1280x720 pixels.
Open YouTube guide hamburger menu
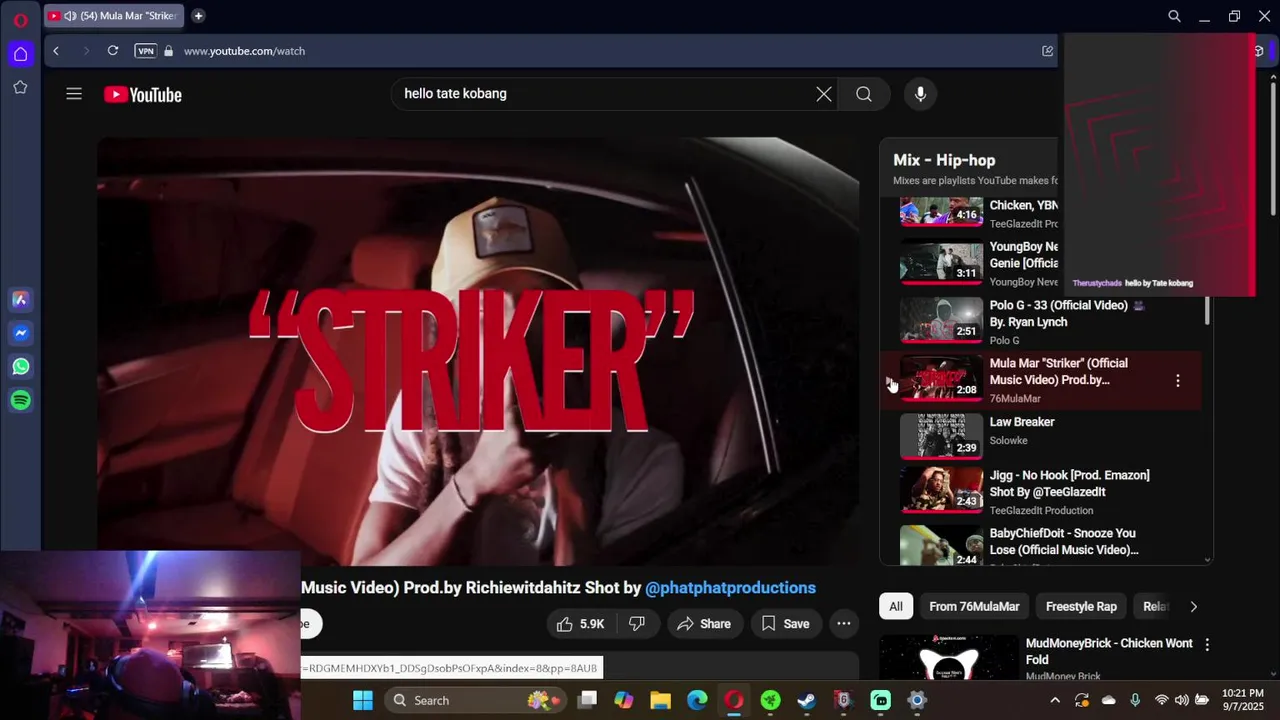pos(74,94)
